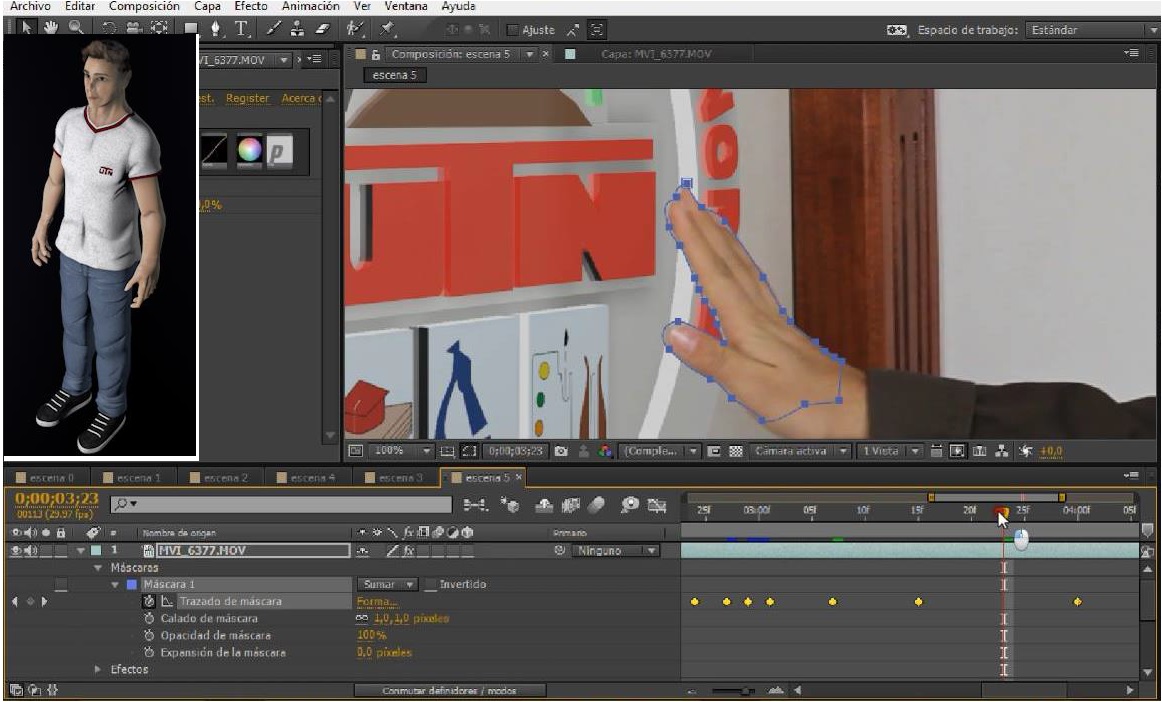This screenshot has width=1162, height=702.
Task: Select the Zoom magnifier tool
Action: pyautogui.click(x=76, y=28)
